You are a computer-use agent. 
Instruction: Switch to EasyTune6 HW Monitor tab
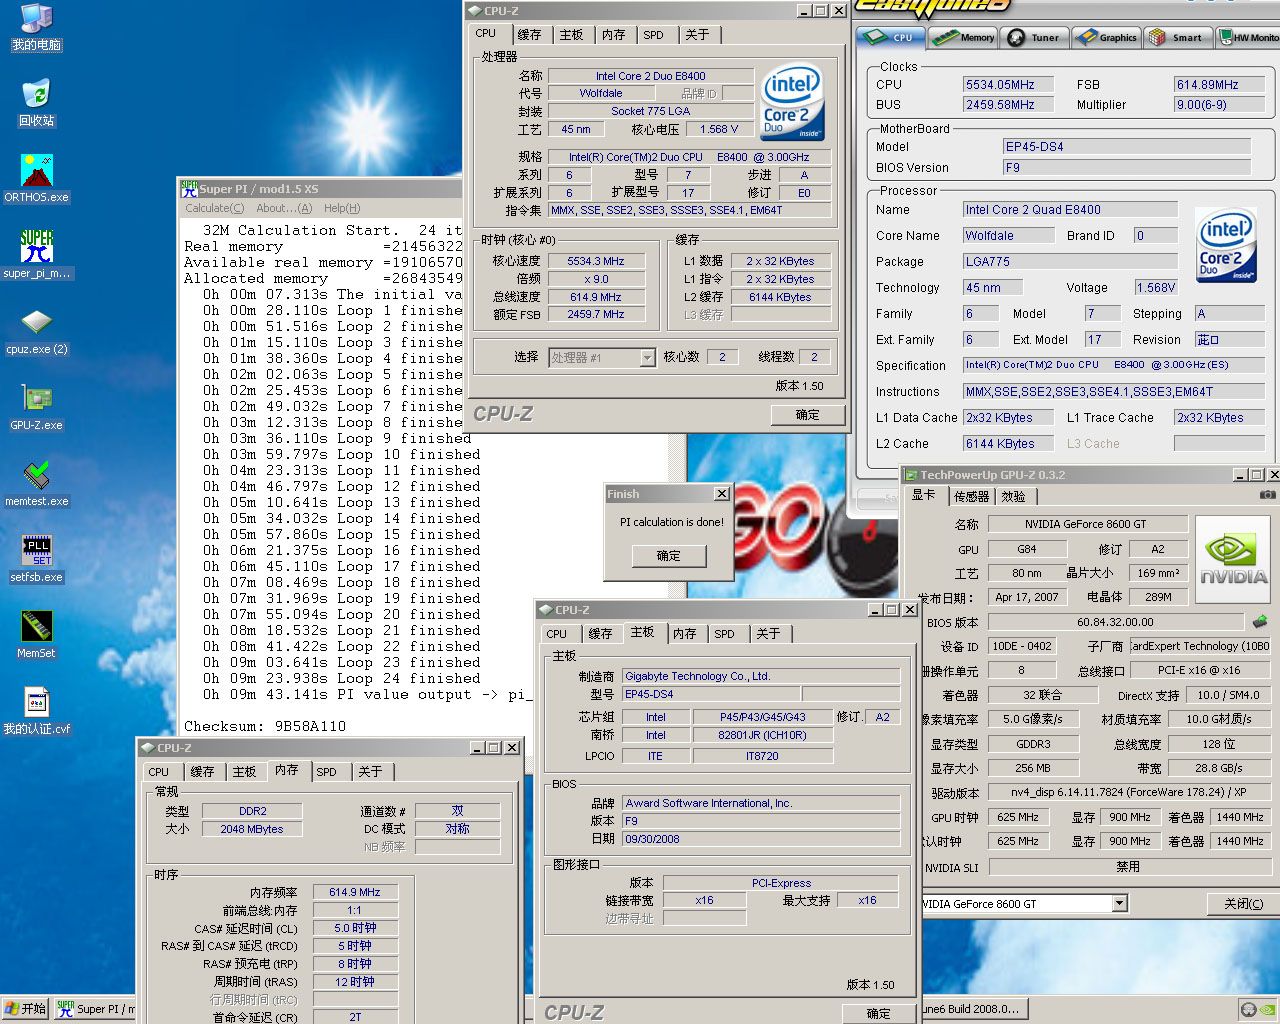pos(1247,37)
